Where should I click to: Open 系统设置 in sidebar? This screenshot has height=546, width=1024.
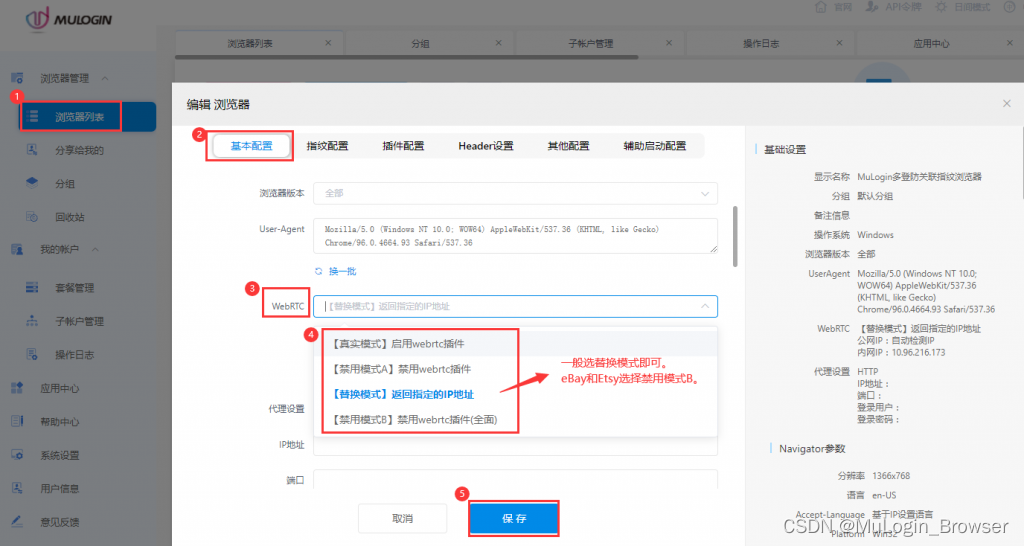click(x=59, y=455)
